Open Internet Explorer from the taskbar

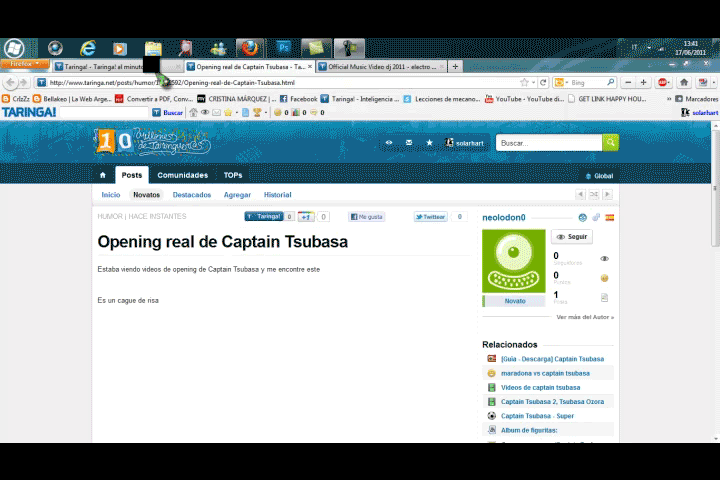click(88, 48)
